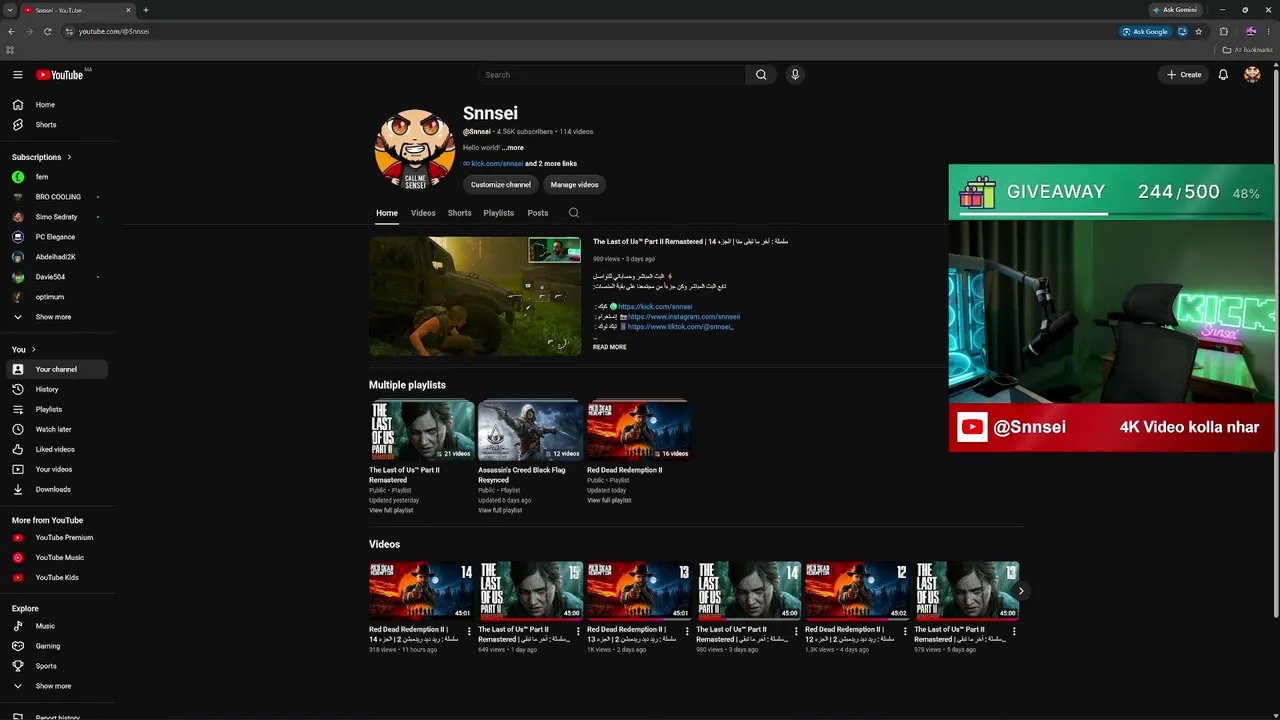Play the featured Last of Us video

coord(475,296)
